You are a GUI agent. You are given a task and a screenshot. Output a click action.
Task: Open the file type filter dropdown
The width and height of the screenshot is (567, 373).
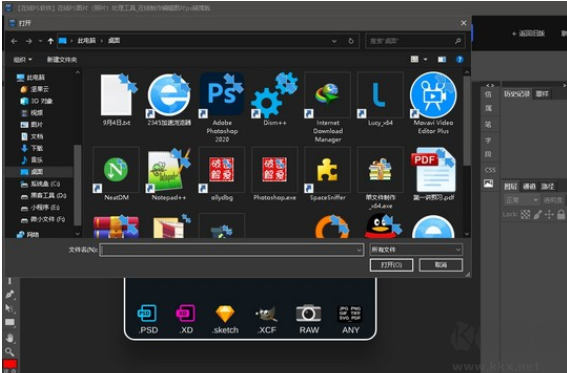click(416, 250)
